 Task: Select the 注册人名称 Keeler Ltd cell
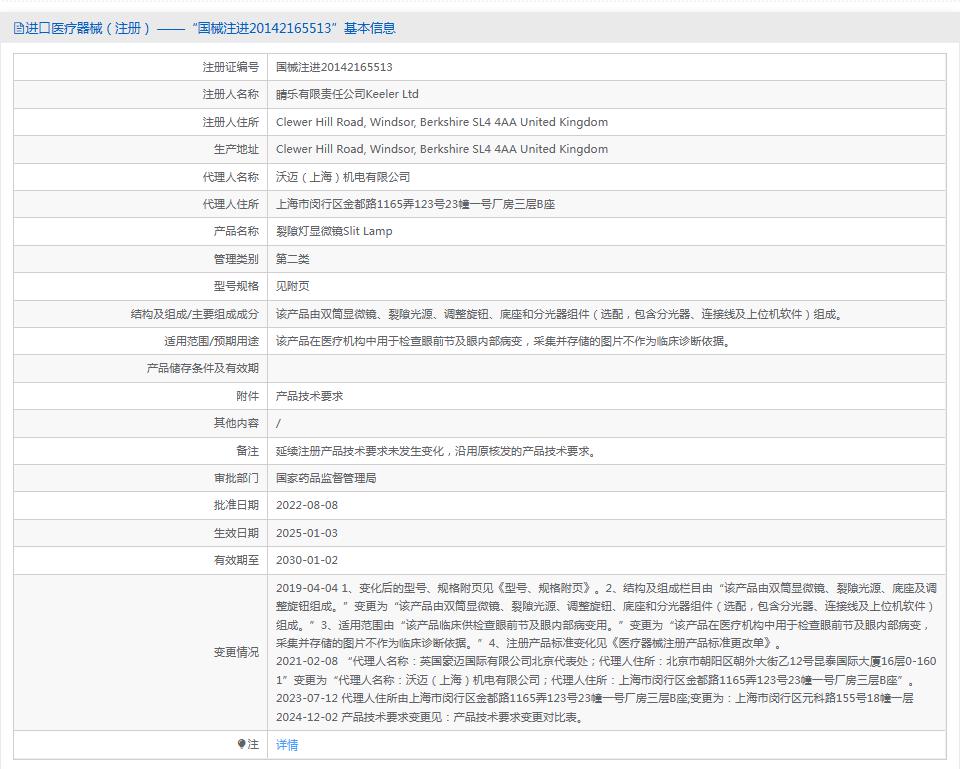(x=345, y=93)
